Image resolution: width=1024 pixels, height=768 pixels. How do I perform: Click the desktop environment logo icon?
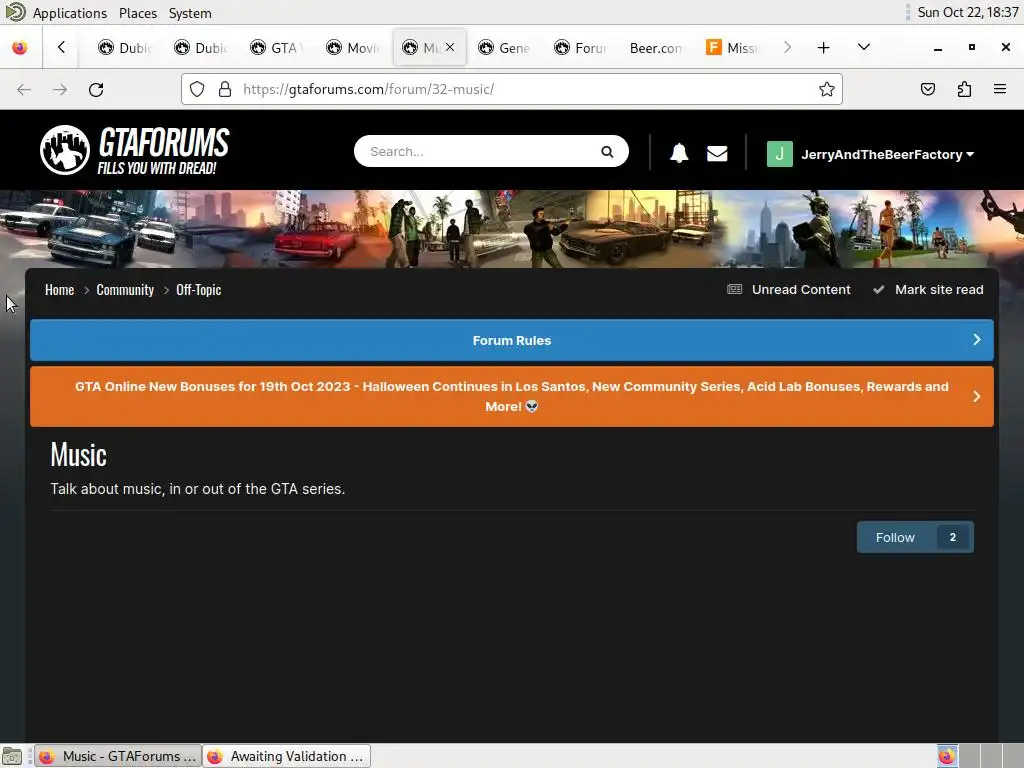(x=15, y=12)
